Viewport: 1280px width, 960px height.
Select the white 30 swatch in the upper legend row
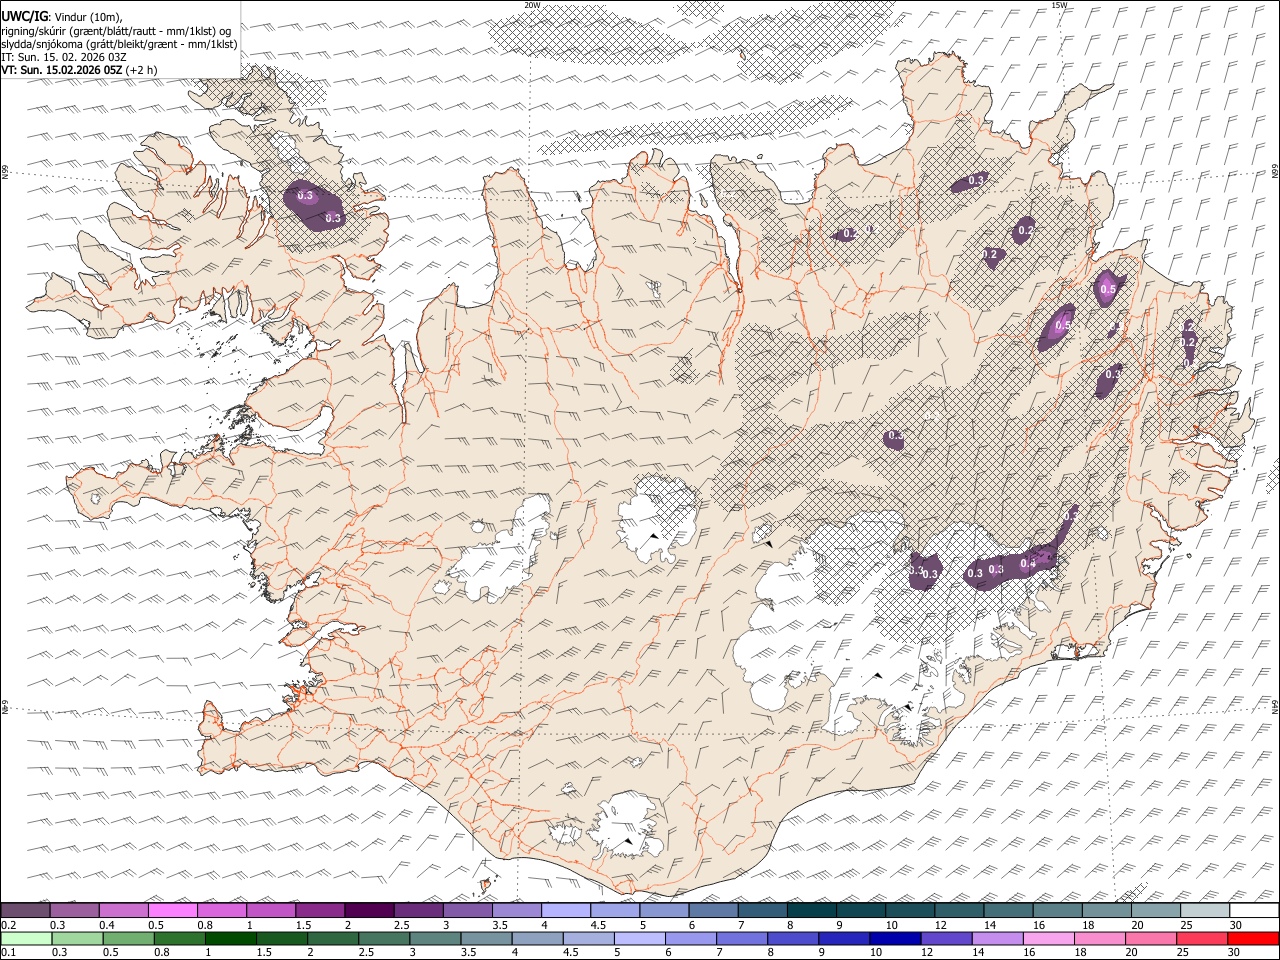click(1253, 910)
